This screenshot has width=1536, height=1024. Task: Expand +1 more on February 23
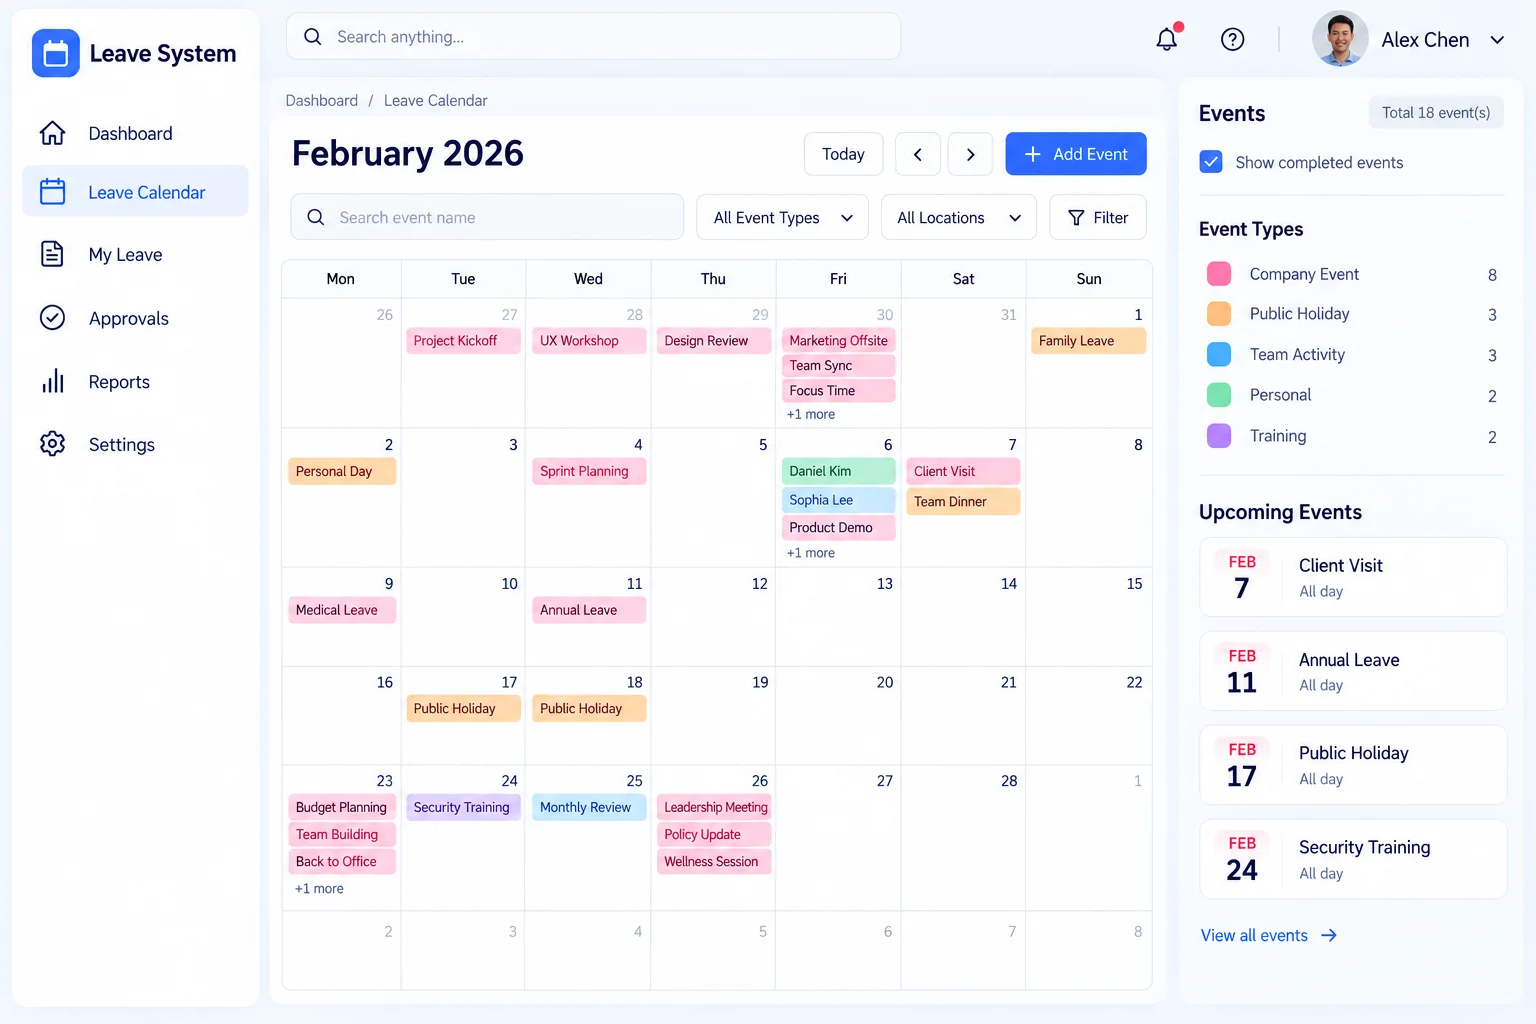pos(319,888)
